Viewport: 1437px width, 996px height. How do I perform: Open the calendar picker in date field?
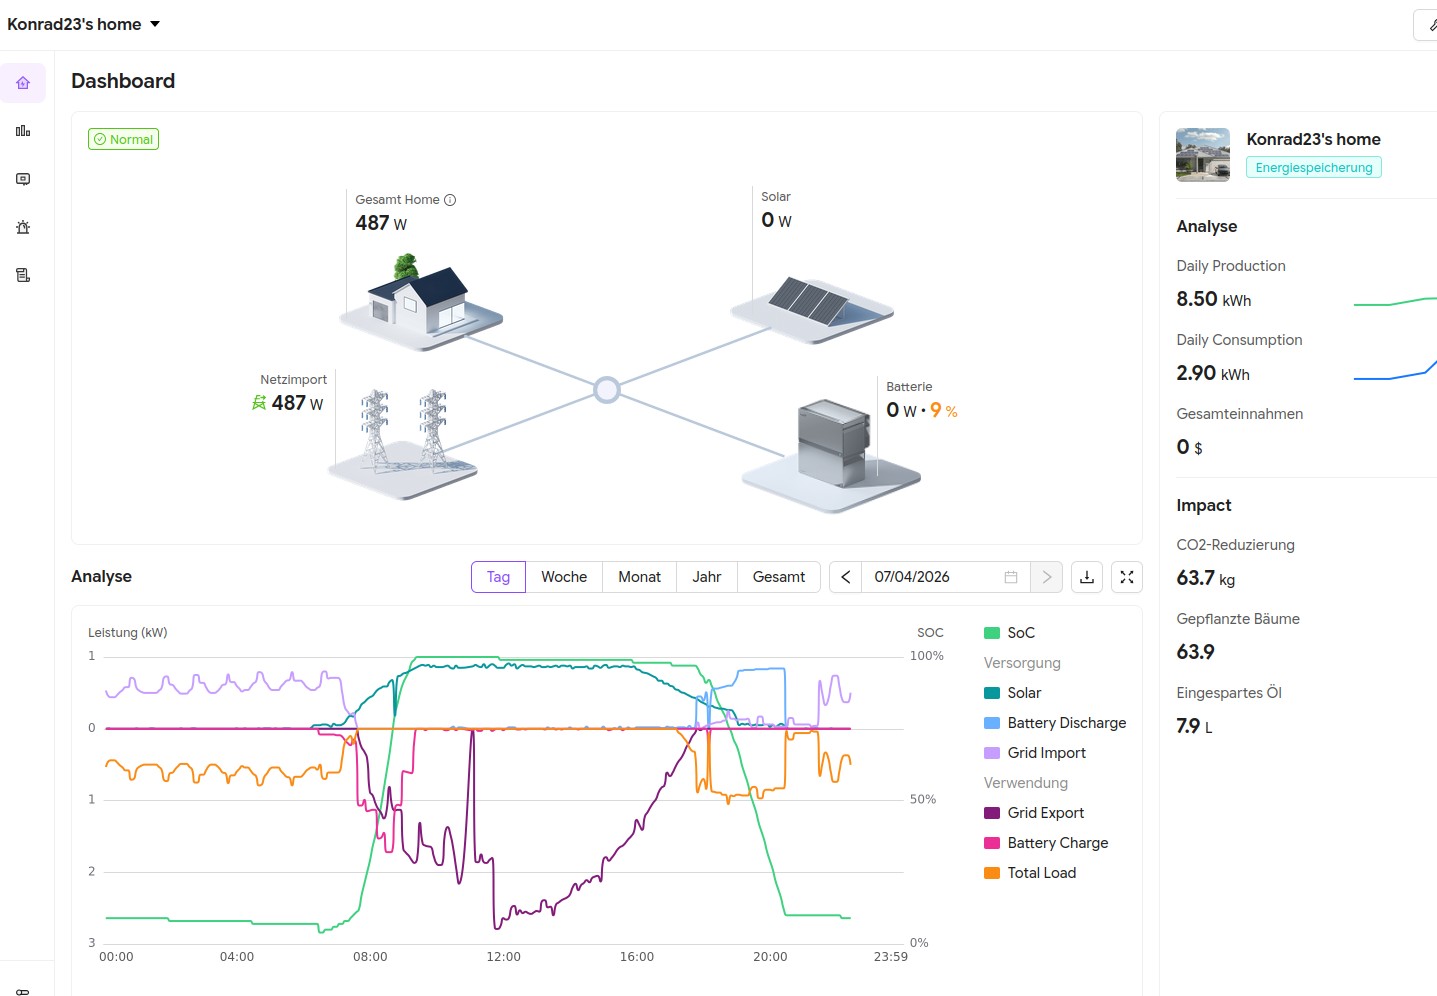(1011, 577)
